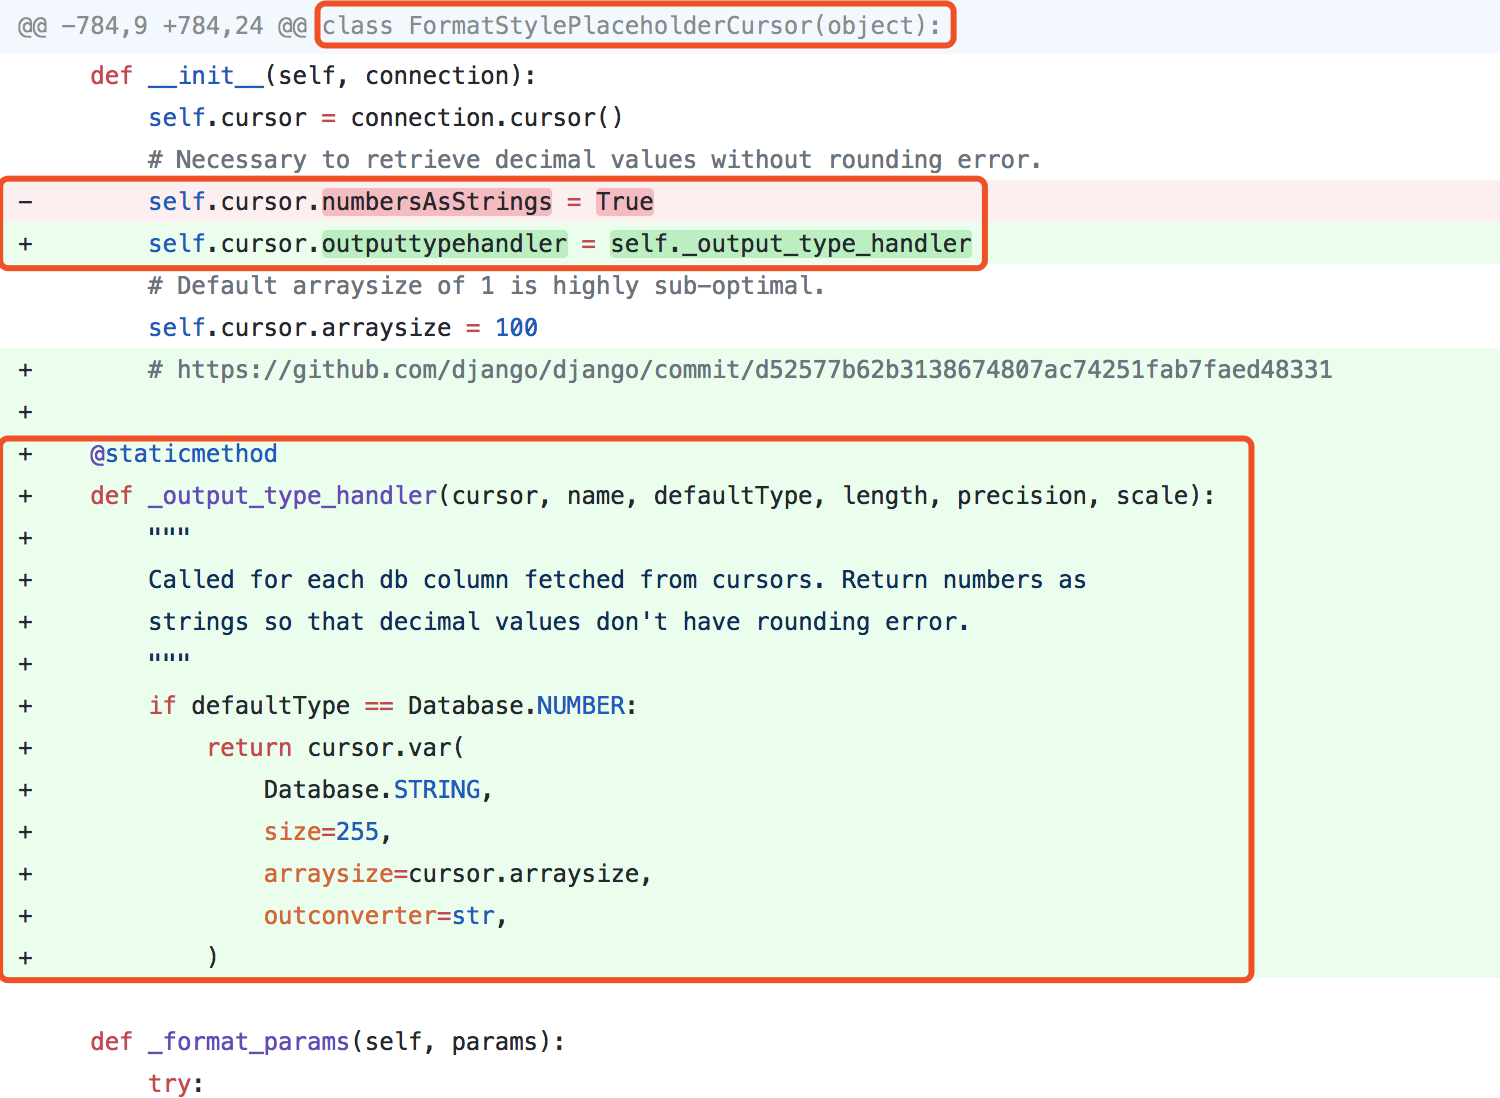Screen dimensions: 1500x1098
Task: Select the self.cursor.arraysize = 100 line
Action: click(x=342, y=327)
